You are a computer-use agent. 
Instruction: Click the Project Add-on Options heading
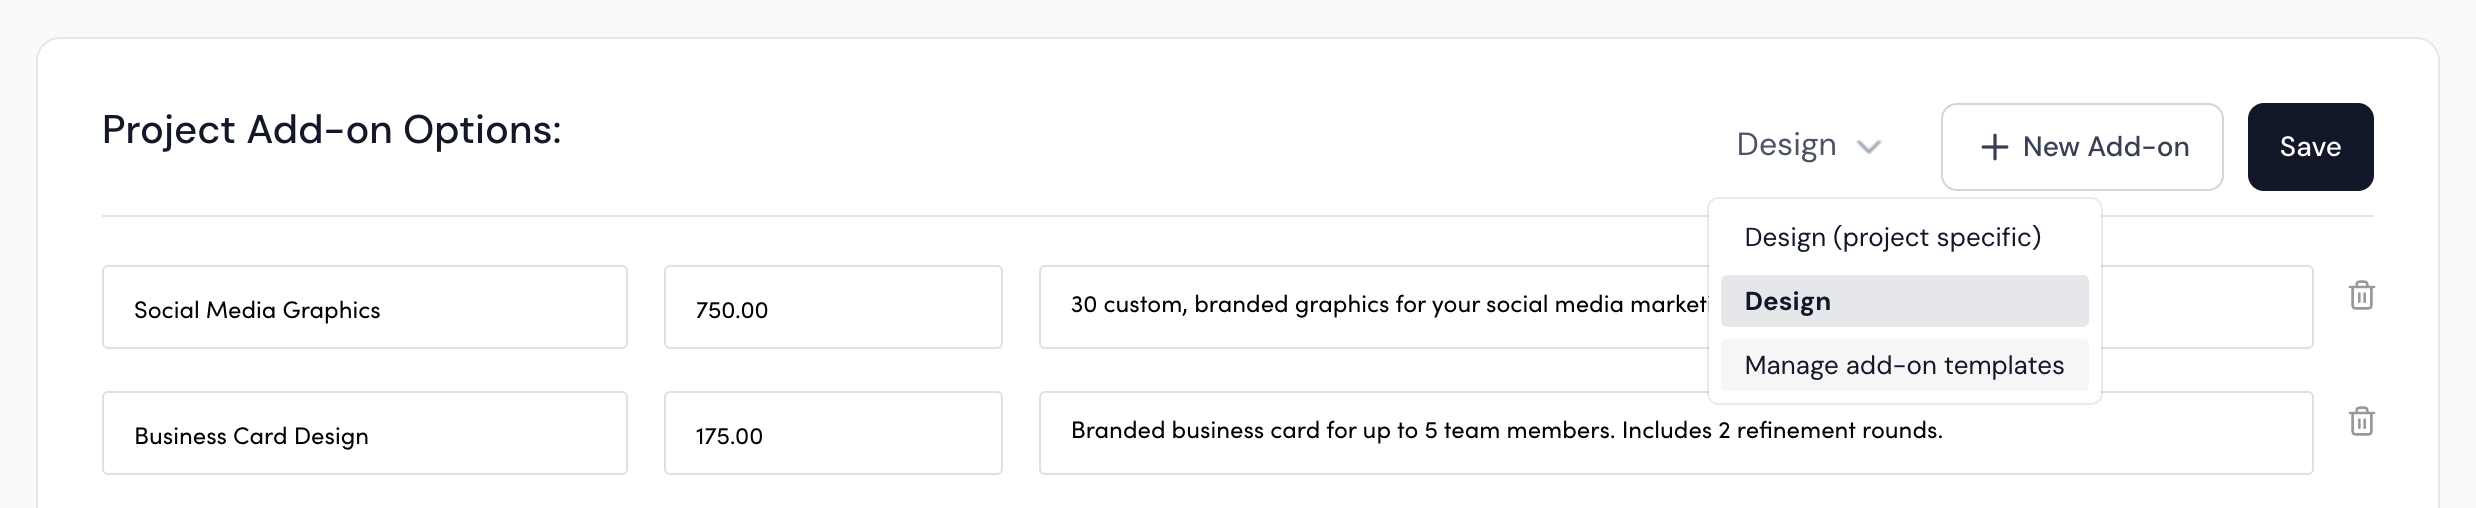331,130
